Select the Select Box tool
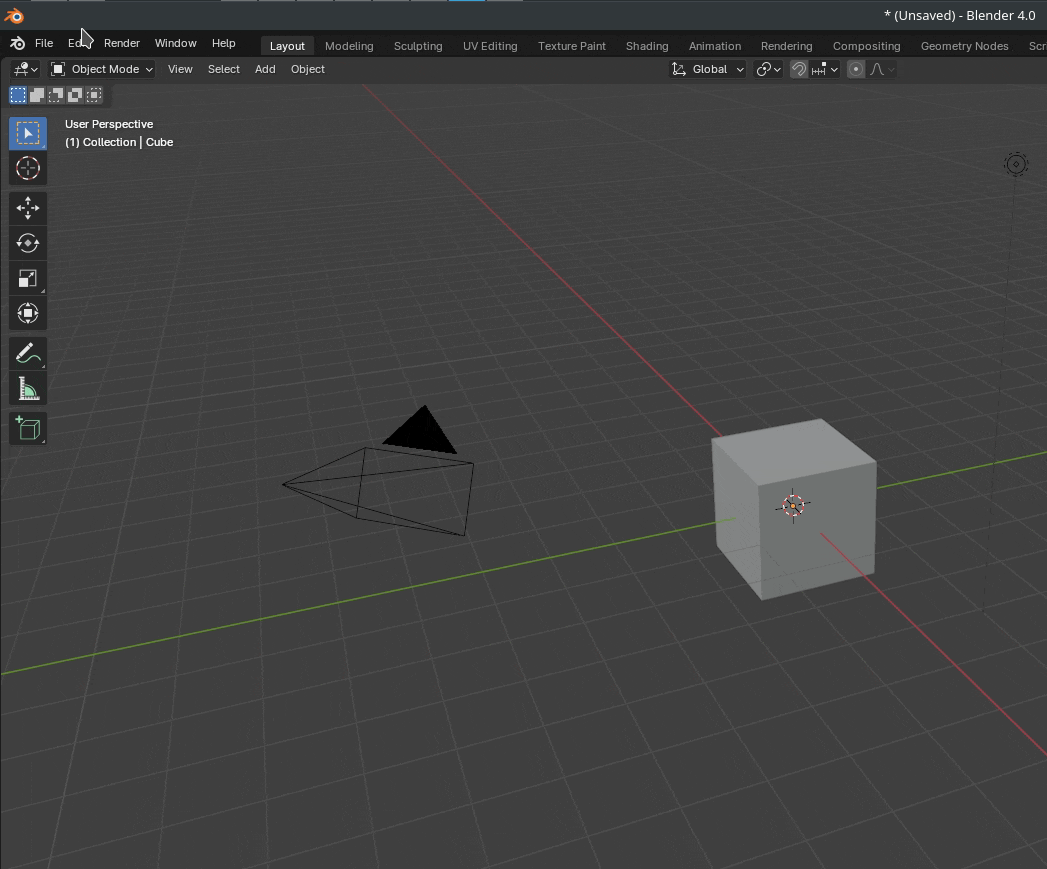 pos(28,134)
